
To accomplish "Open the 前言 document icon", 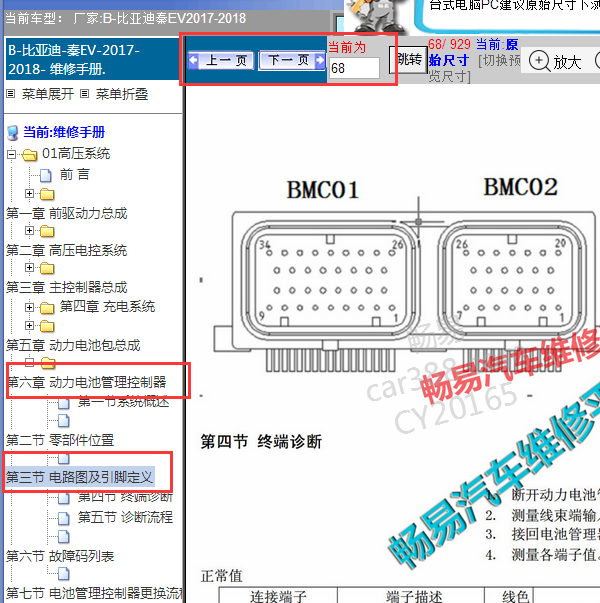I will pyautogui.click(x=46, y=175).
